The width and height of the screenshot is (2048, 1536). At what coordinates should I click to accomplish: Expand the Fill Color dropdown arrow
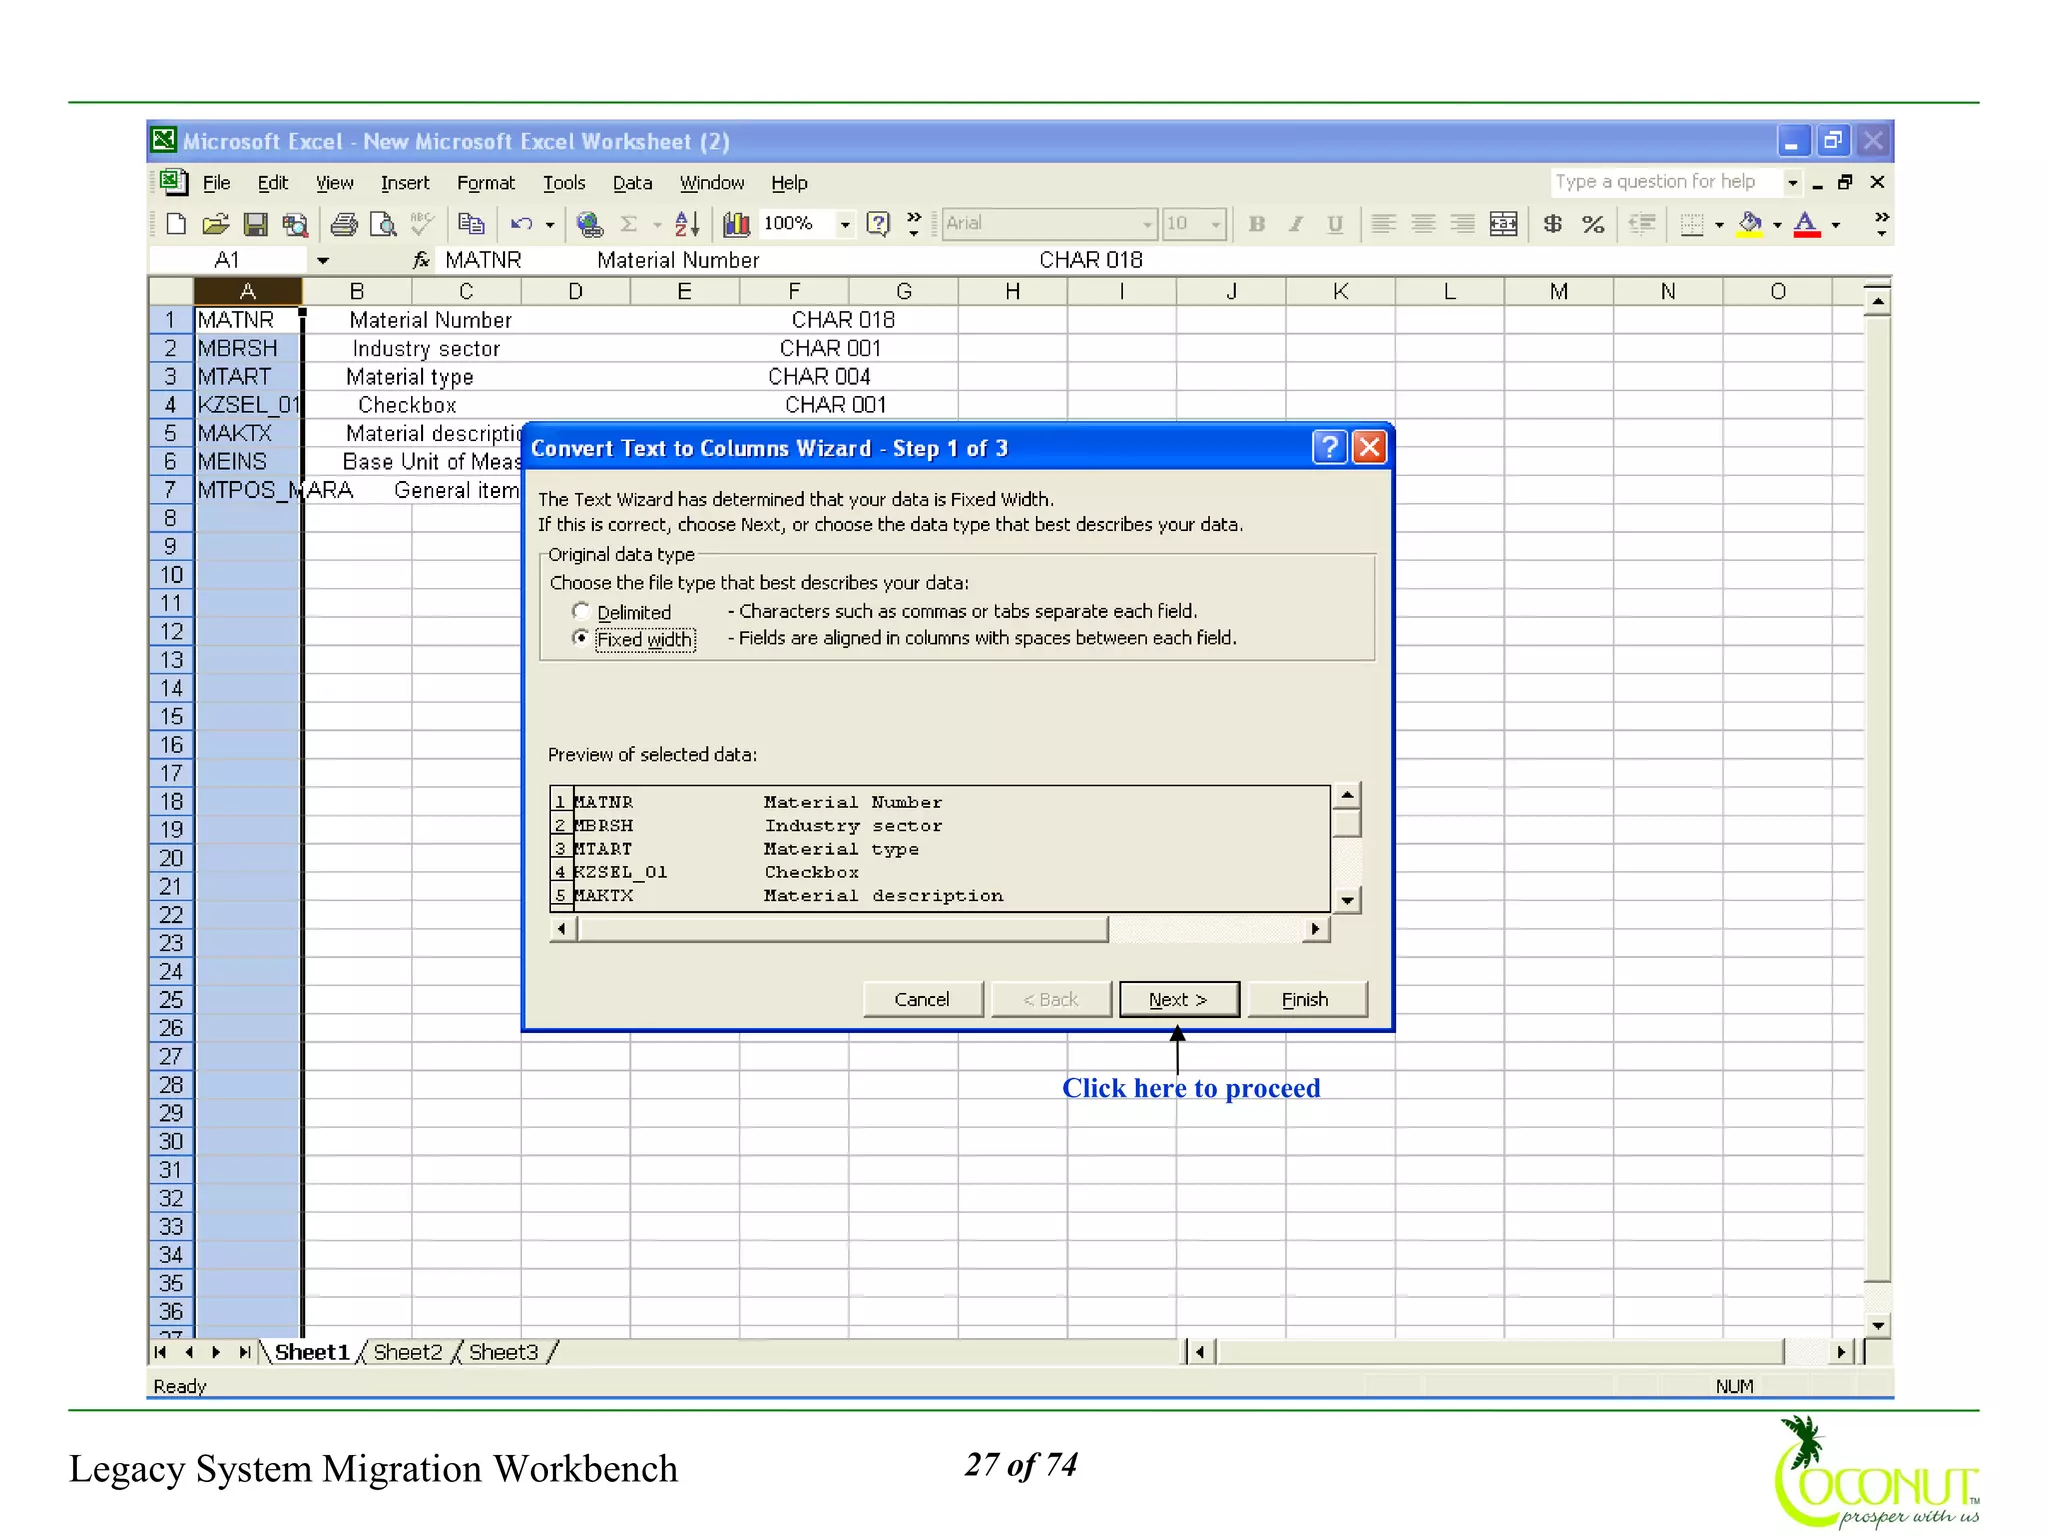1777,225
